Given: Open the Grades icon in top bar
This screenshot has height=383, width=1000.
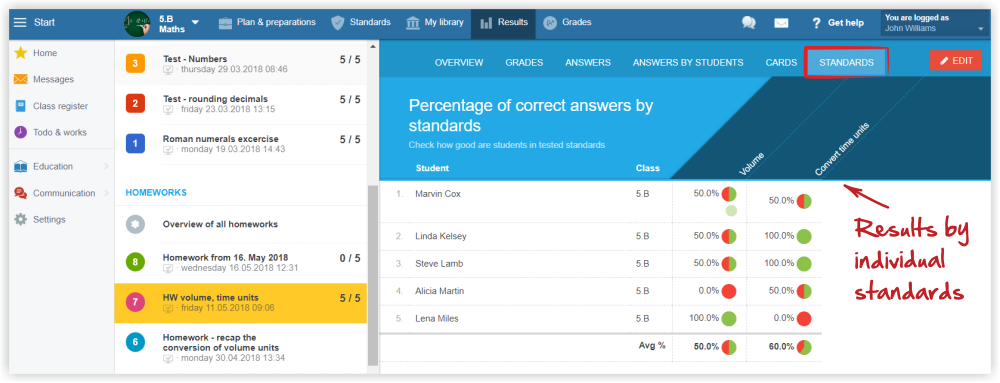Looking at the screenshot, I should pos(550,22).
